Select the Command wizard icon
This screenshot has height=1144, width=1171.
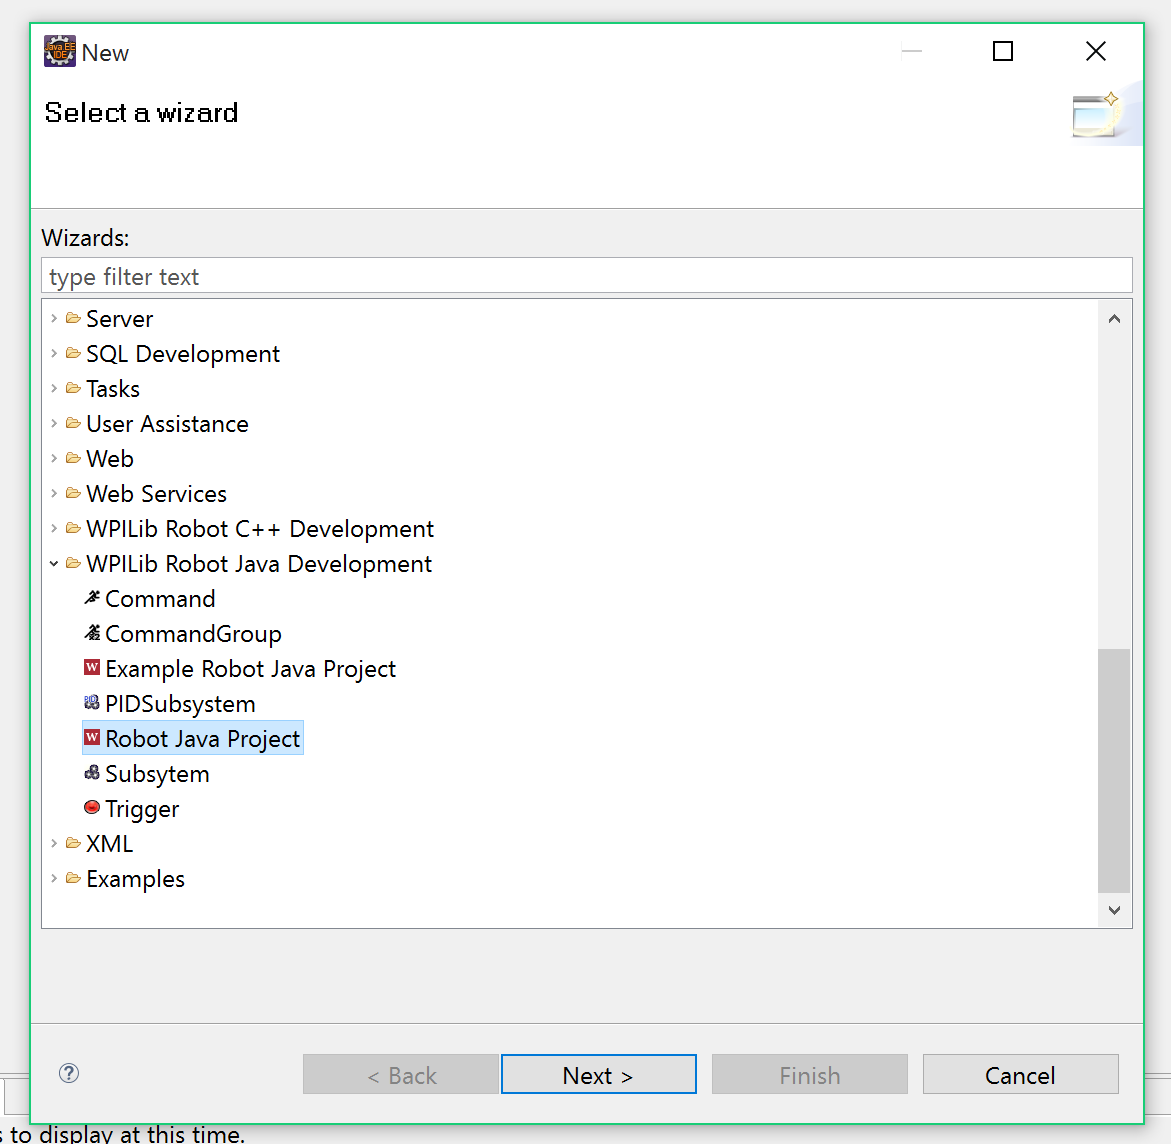click(x=91, y=598)
